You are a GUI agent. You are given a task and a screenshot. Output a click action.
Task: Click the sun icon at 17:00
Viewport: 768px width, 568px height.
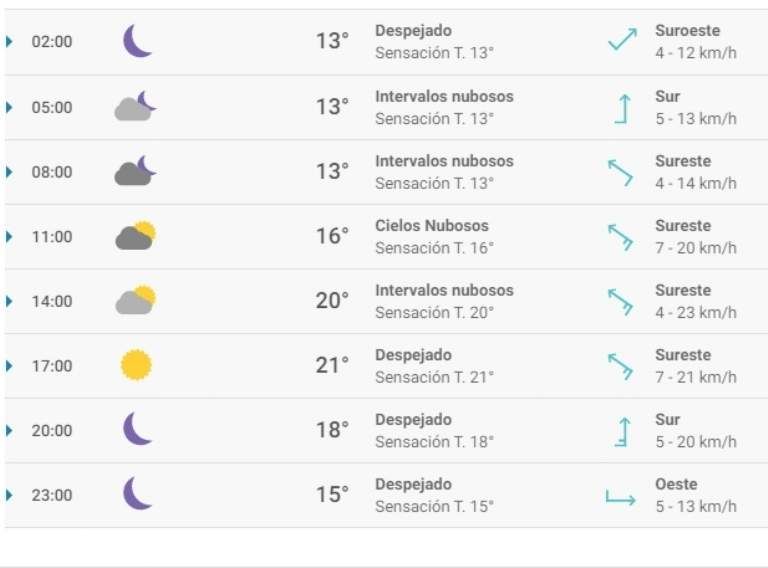[136, 365]
